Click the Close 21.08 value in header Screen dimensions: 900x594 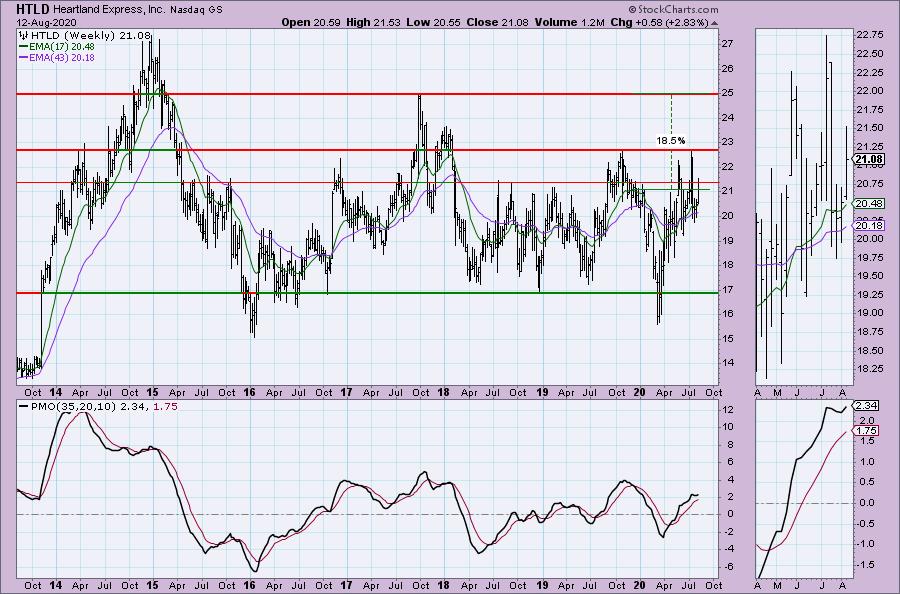[x=498, y=22]
